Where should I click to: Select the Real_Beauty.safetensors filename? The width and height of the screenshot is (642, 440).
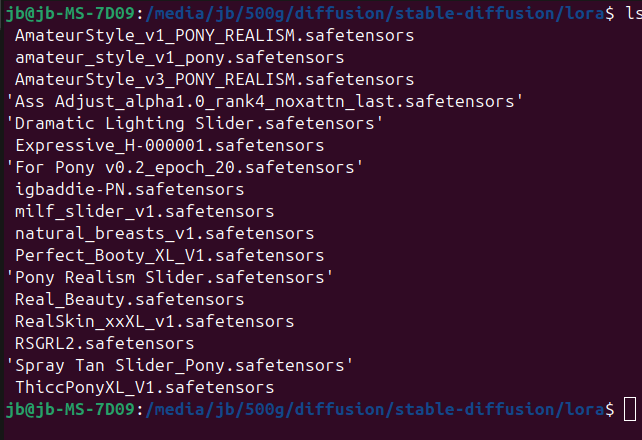[125, 299]
